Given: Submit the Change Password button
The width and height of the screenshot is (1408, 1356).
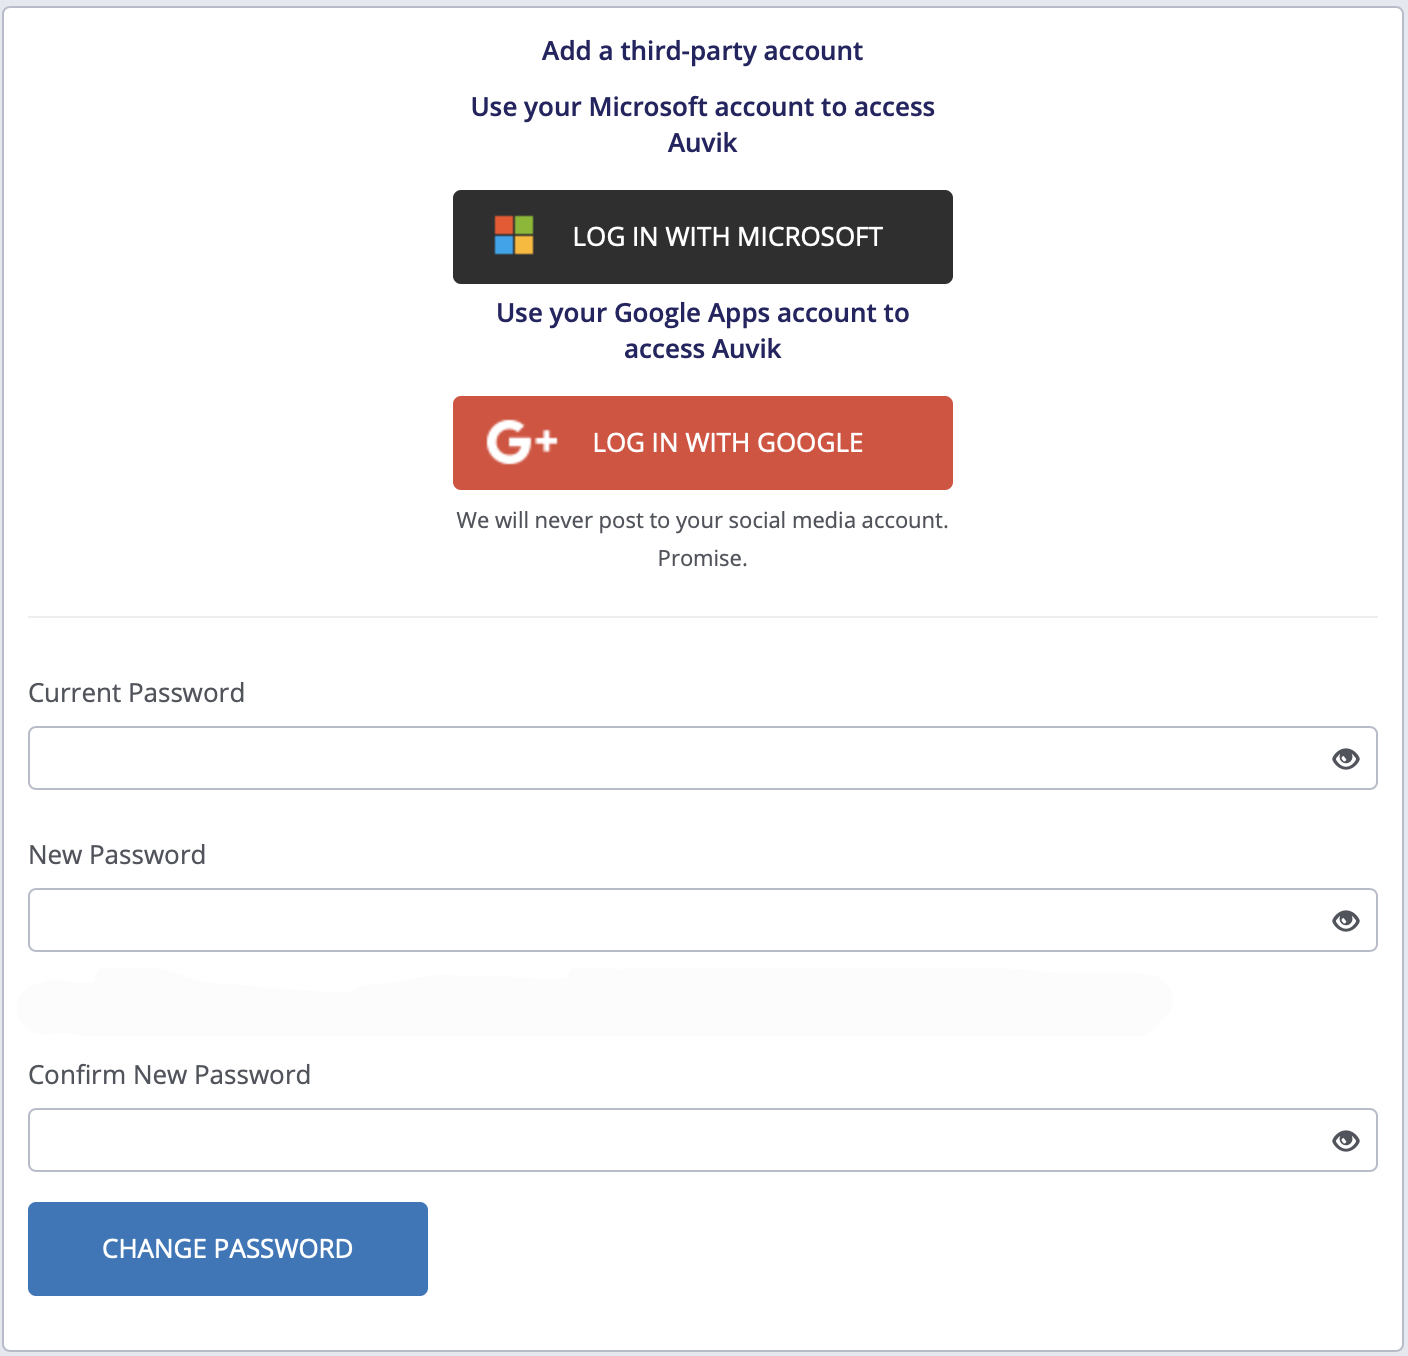Looking at the screenshot, I should pyautogui.click(x=228, y=1249).
